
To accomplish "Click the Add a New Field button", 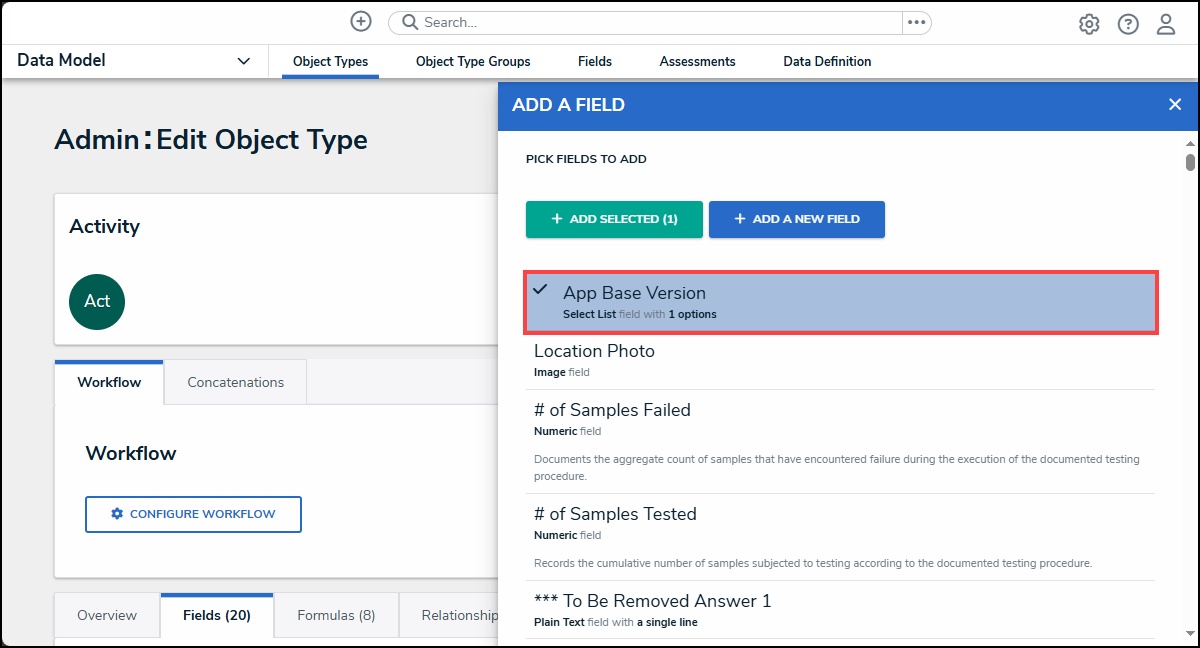I will coord(796,219).
